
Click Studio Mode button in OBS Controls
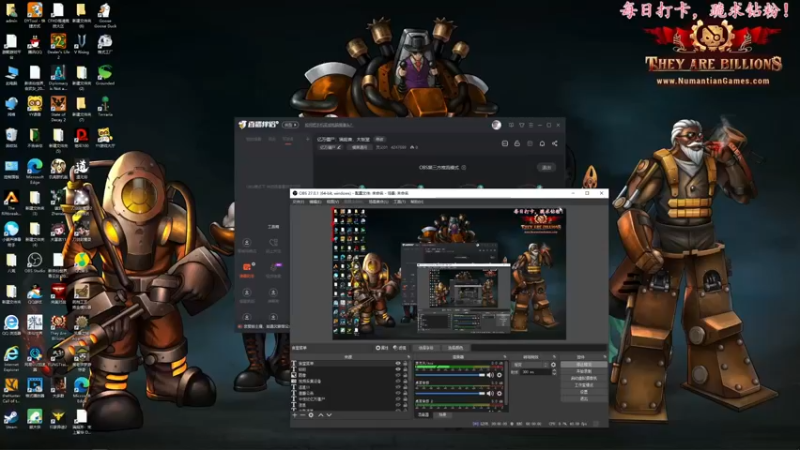coord(584,385)
